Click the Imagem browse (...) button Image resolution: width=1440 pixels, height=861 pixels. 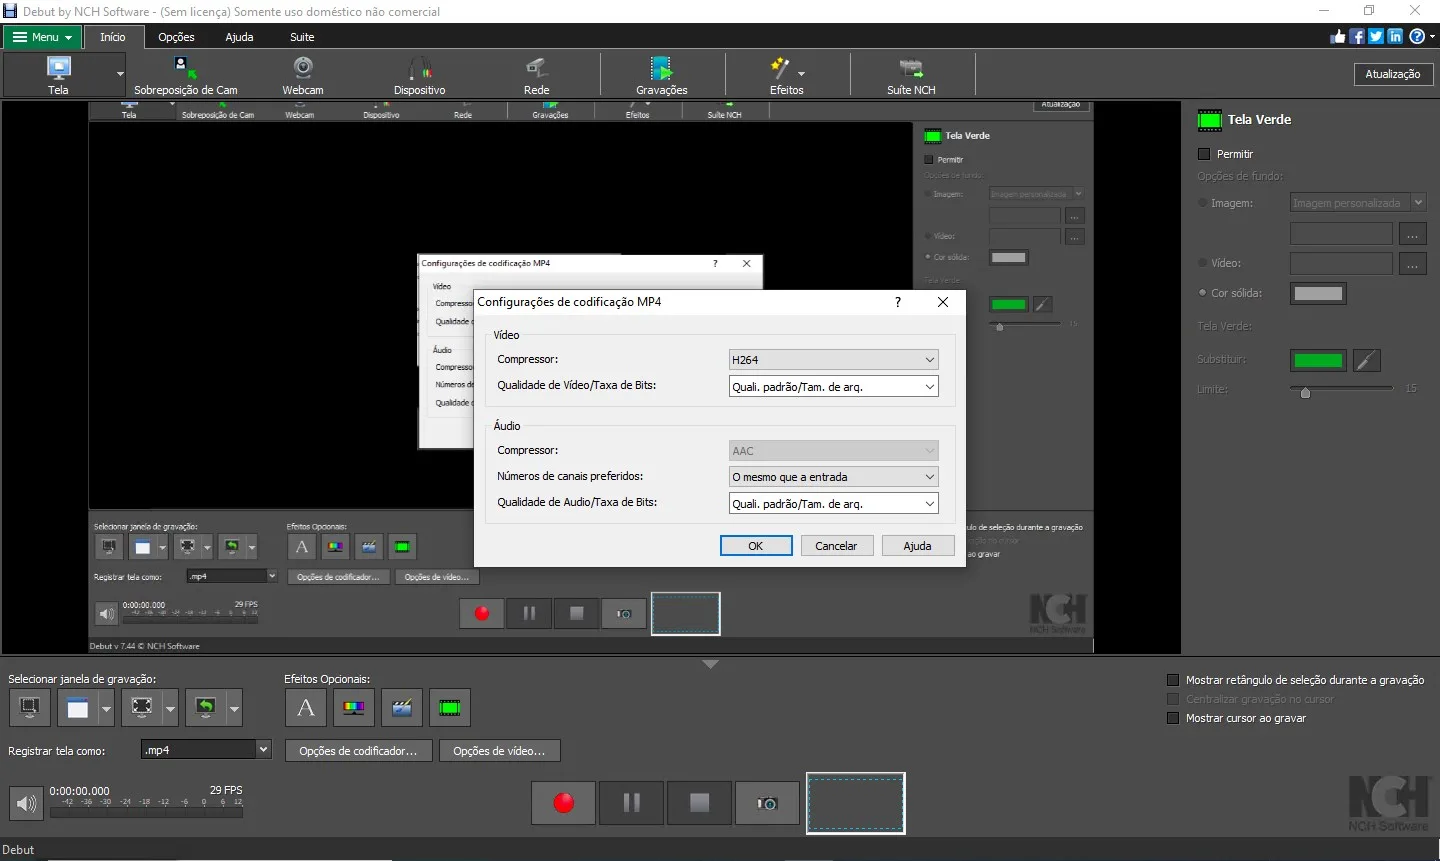click(x=1412, y=233)
